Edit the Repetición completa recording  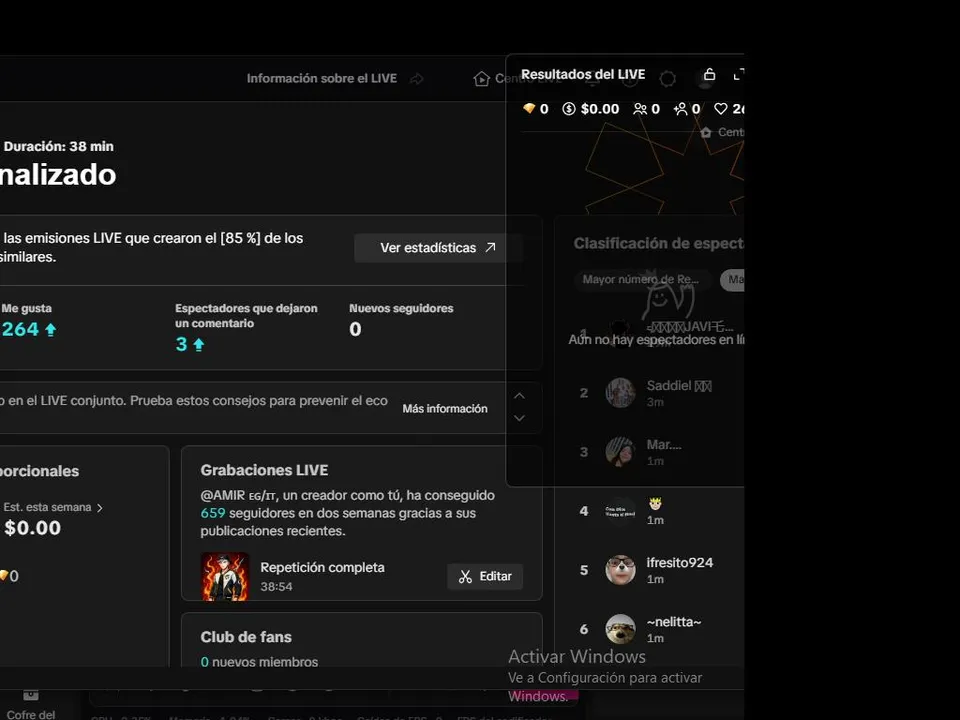tap(485, 577)
